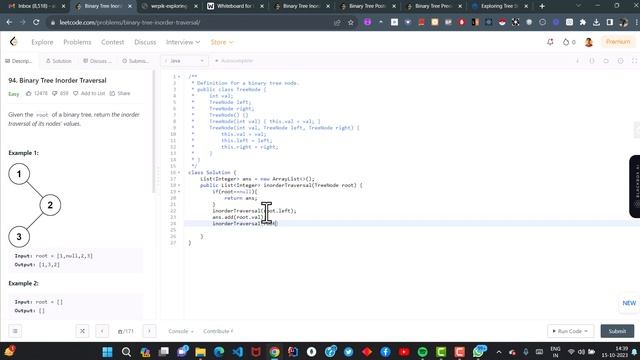Go to next problem arrow

click(149, 331)
